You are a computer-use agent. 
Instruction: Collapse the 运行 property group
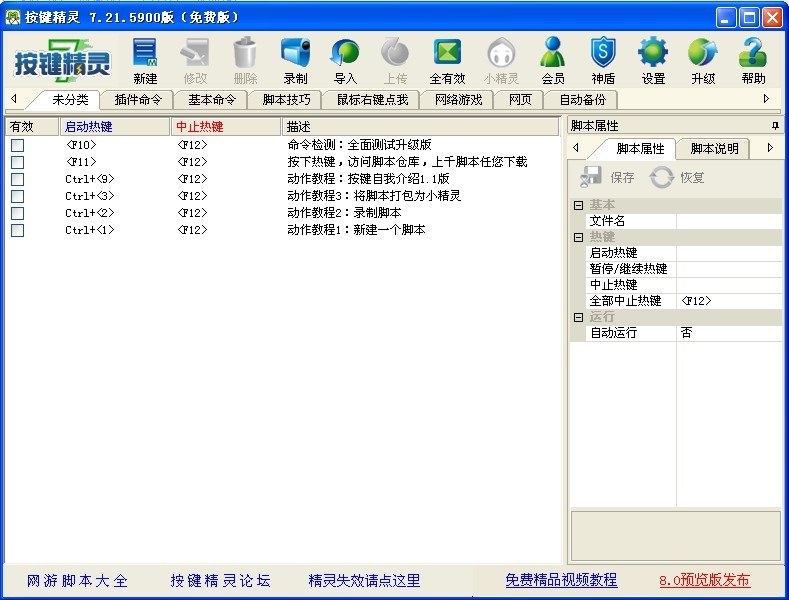[x=579, y=317]
